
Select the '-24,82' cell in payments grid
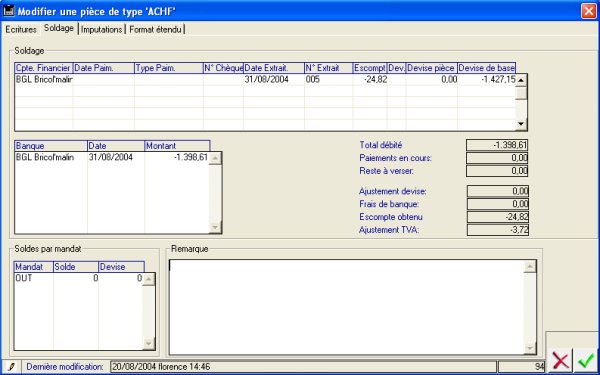(x=370, y=80)
